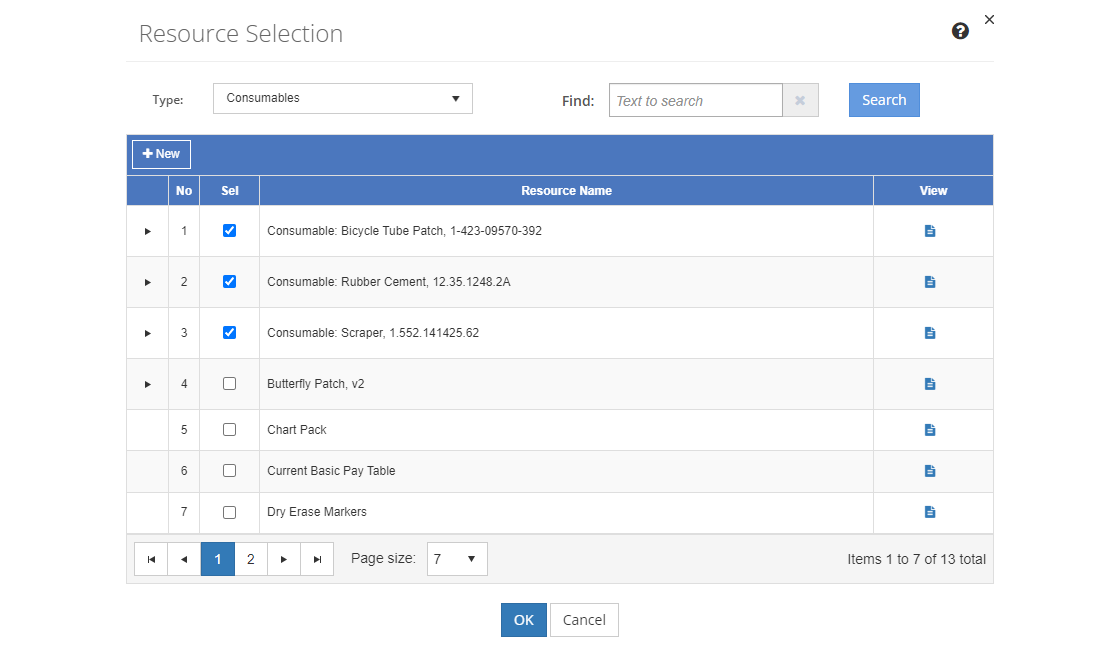Clear the Find search text

pos(801,100)
